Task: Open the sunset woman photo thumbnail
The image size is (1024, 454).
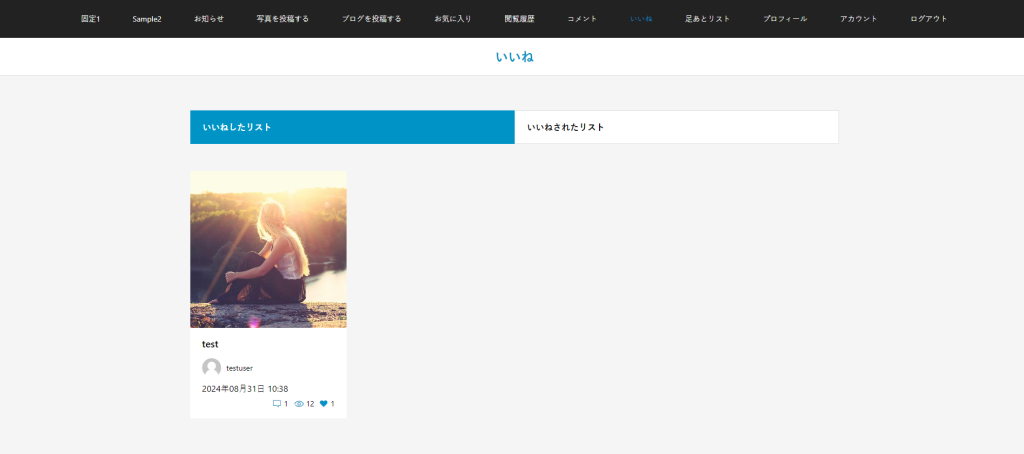Action: pos(268,249)
